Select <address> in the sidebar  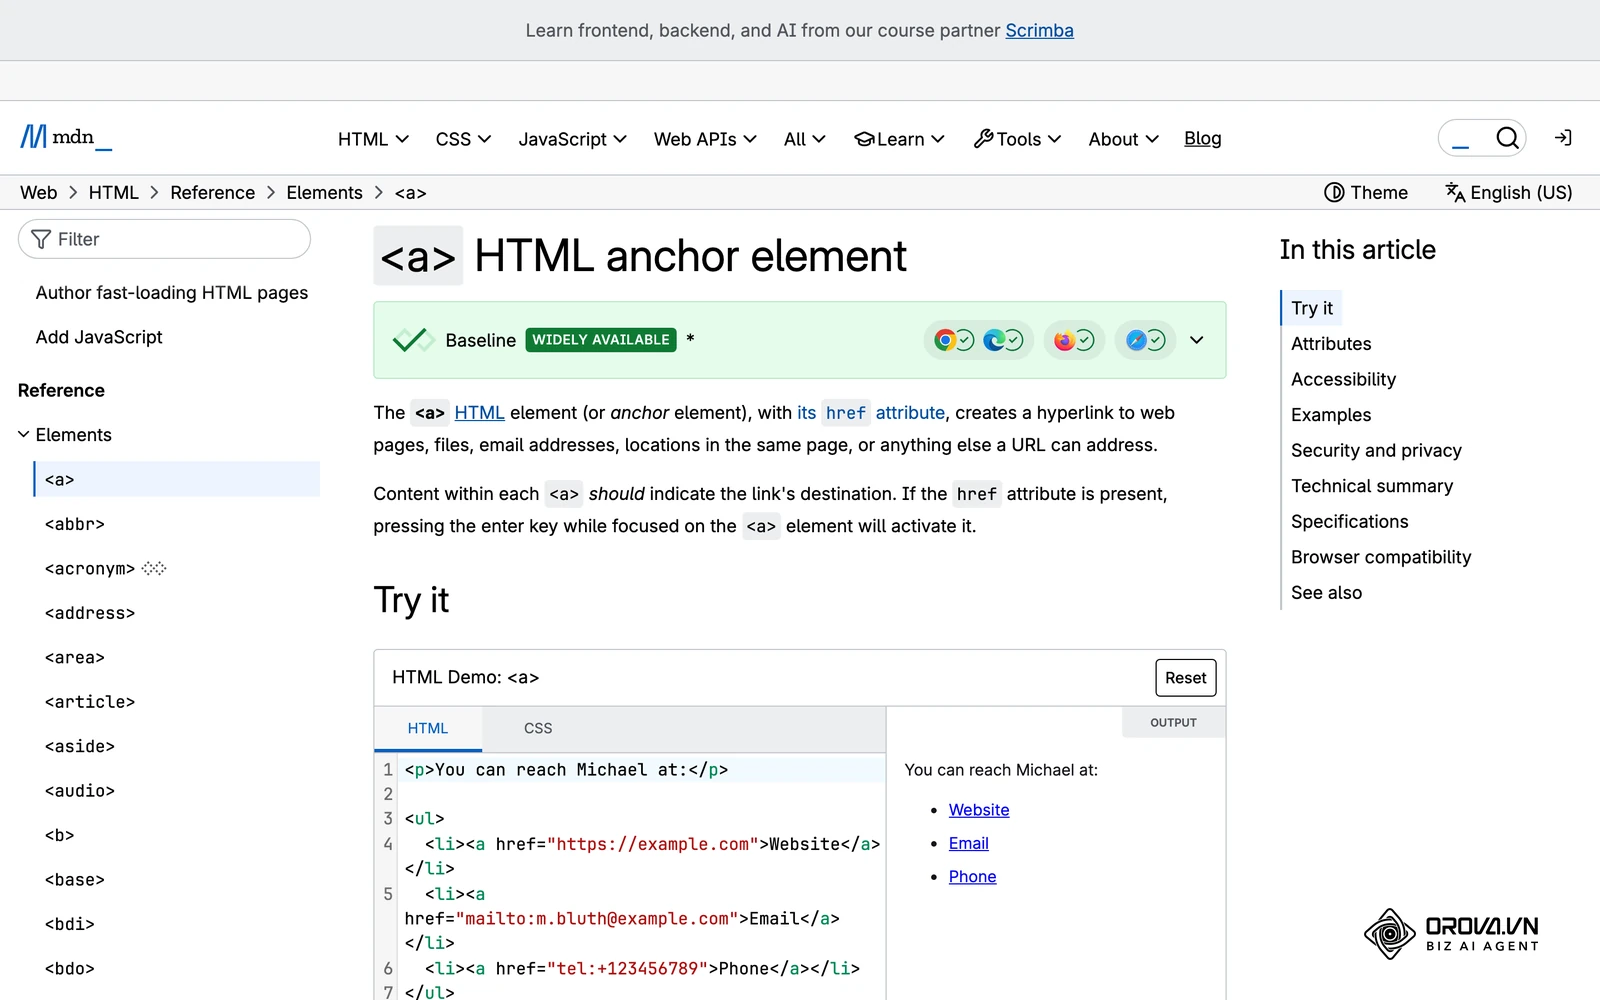click(90, 613)
